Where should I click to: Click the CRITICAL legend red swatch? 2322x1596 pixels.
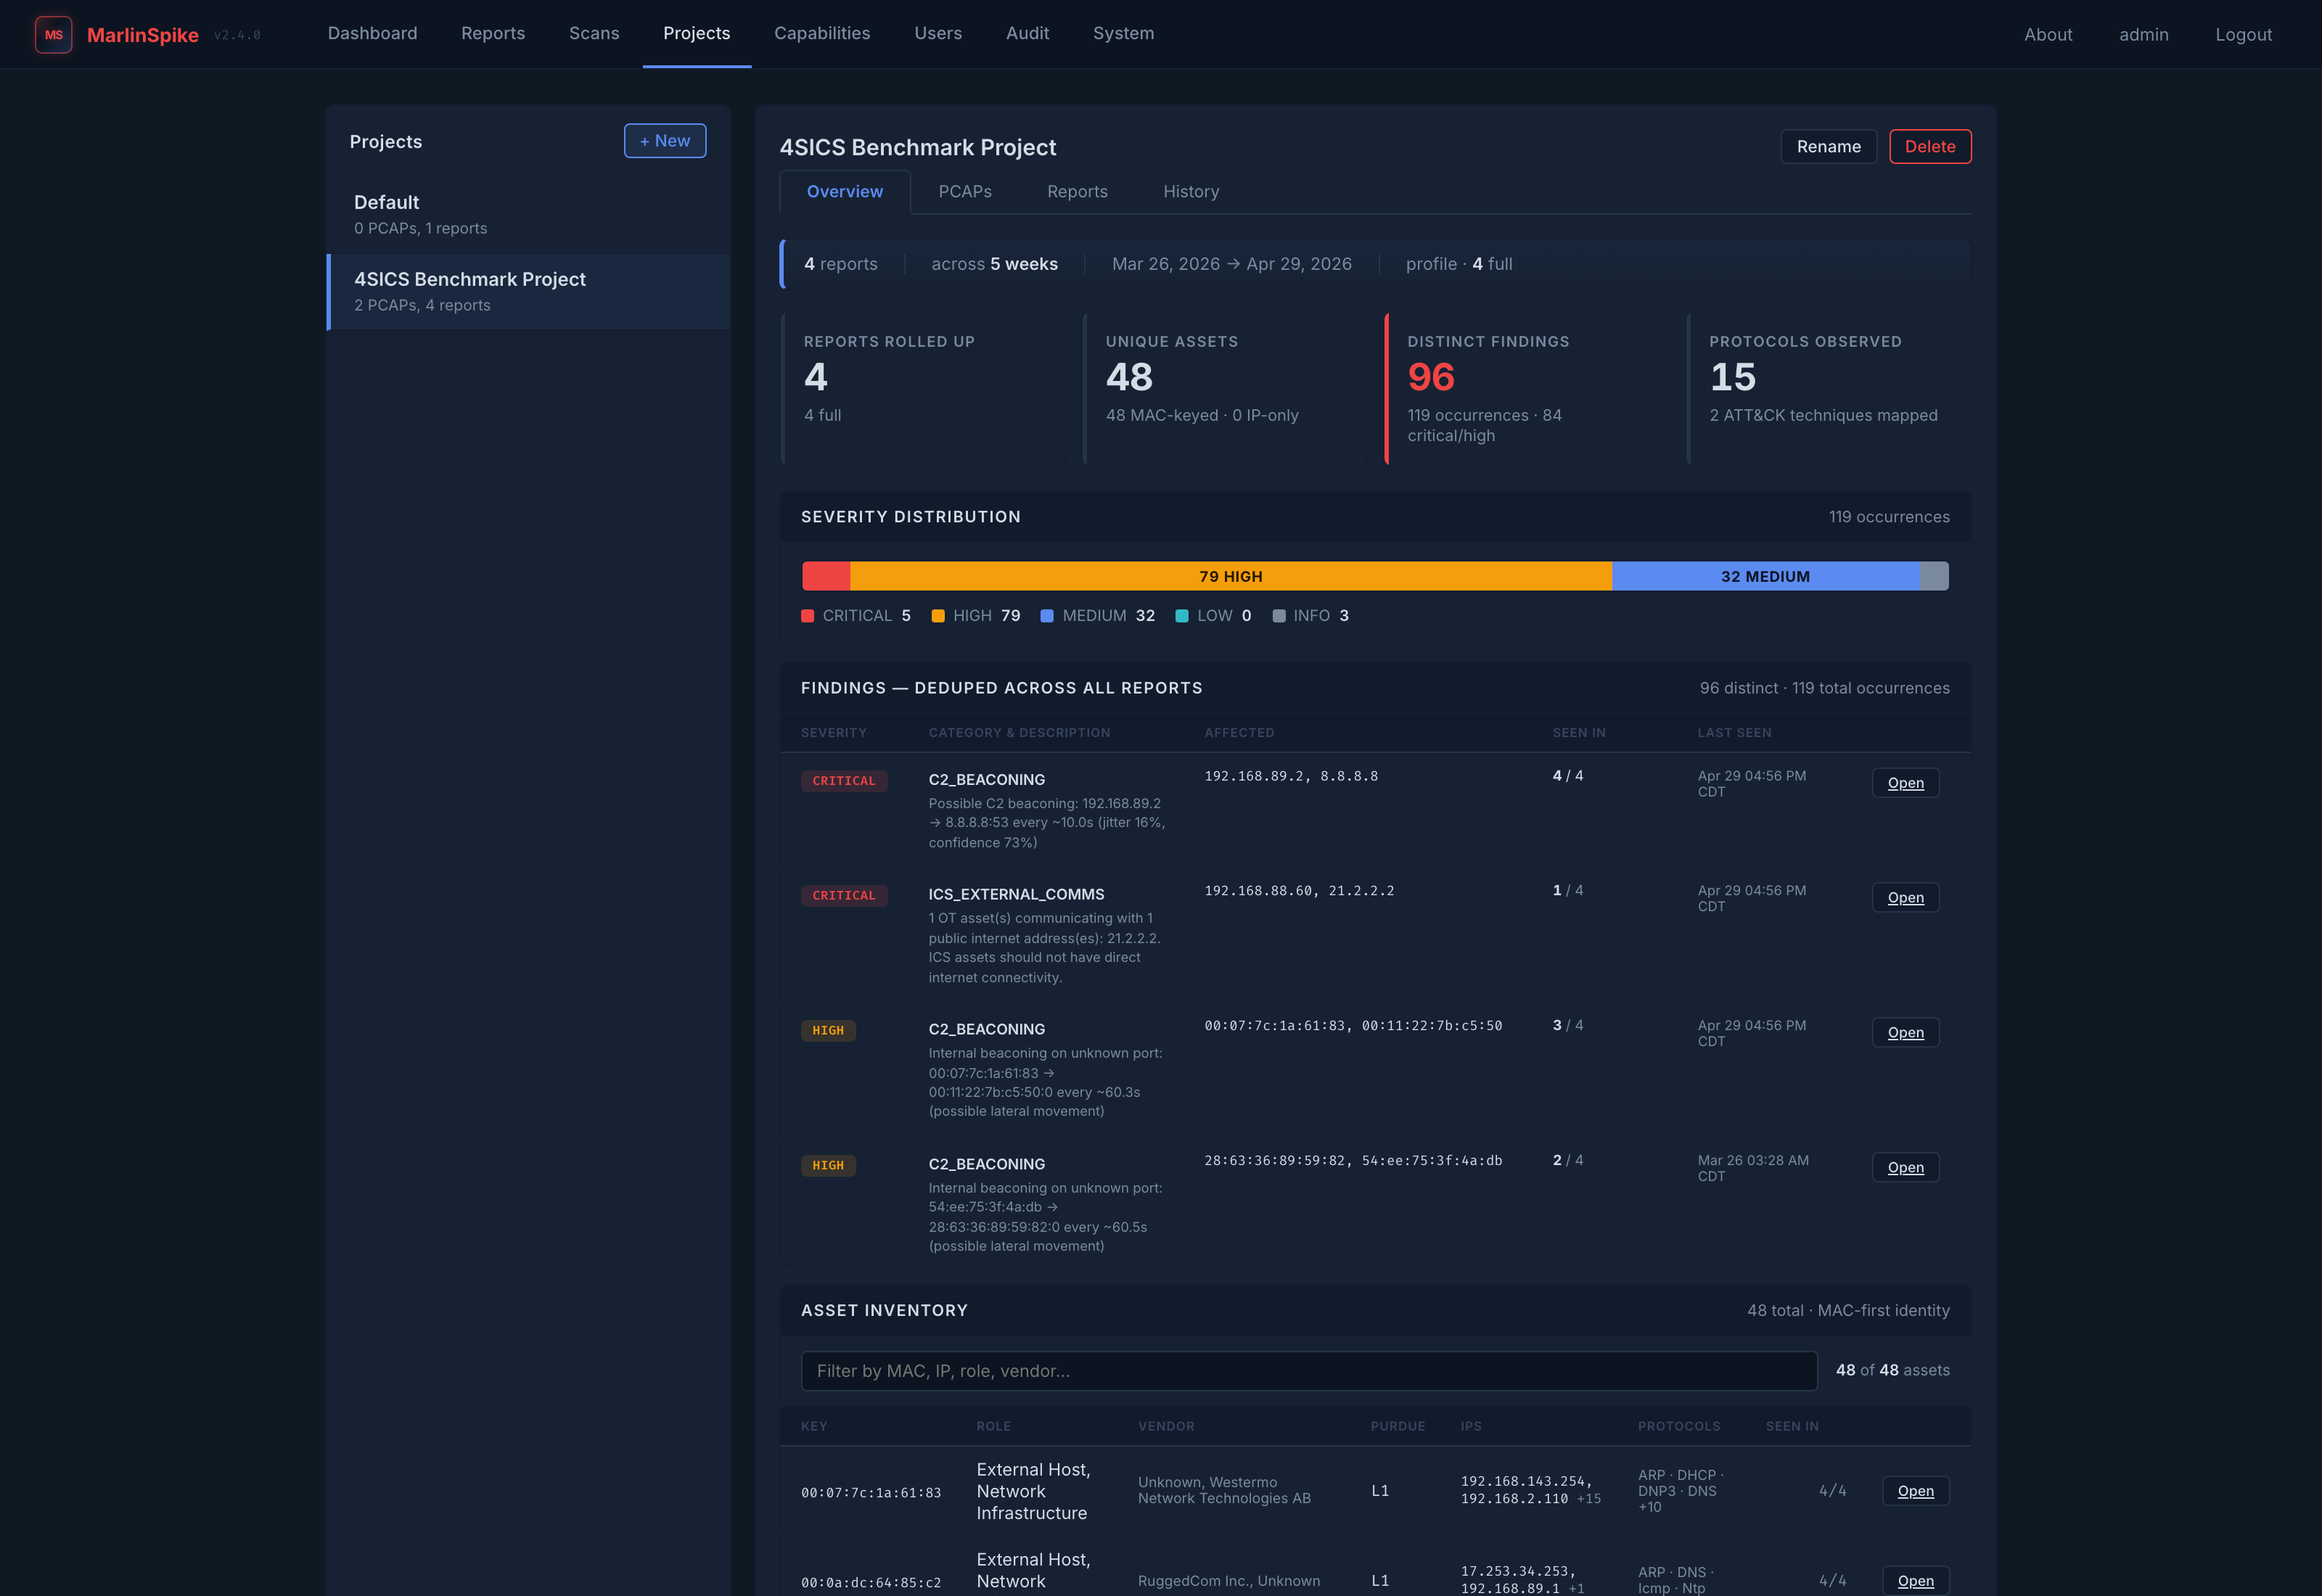tap(807, 616)
